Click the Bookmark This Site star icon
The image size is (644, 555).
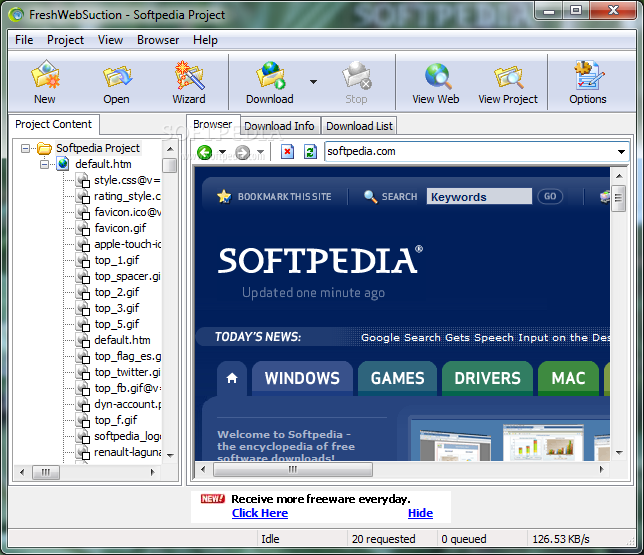(x=224, y=196)
